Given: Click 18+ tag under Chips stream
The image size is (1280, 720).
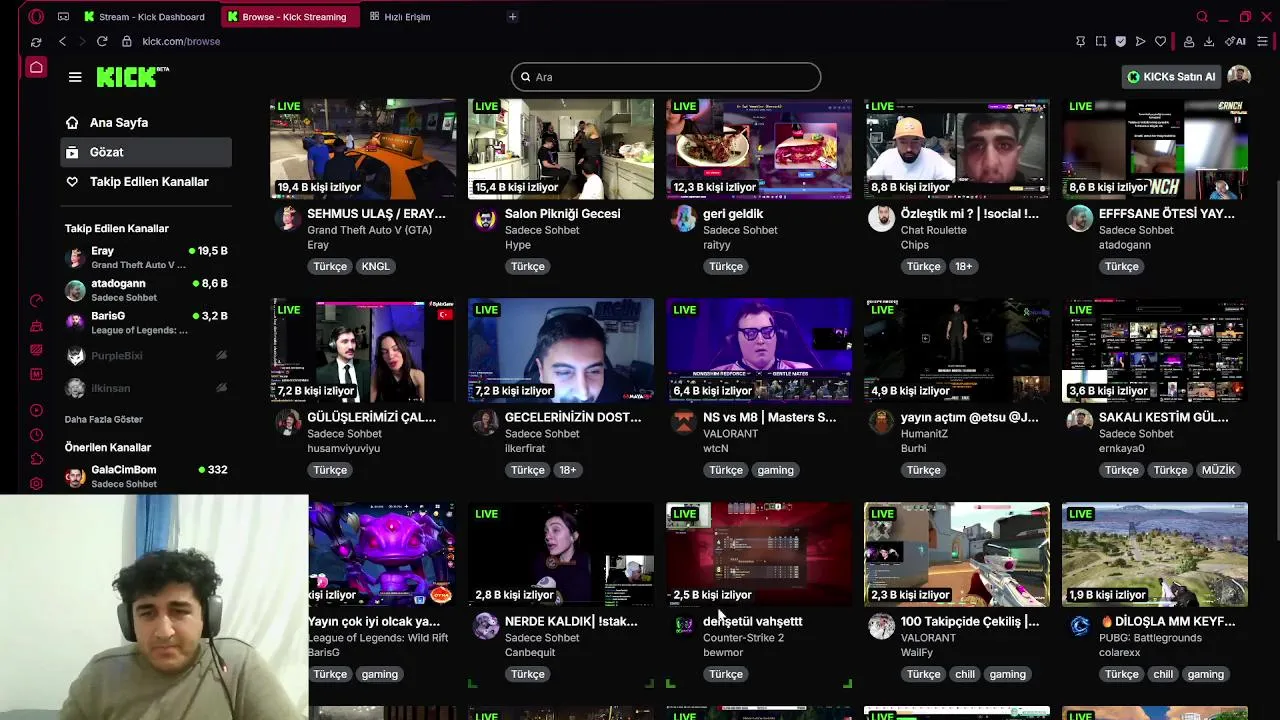Looking at the screenshot, I should [x=963, y=266].
